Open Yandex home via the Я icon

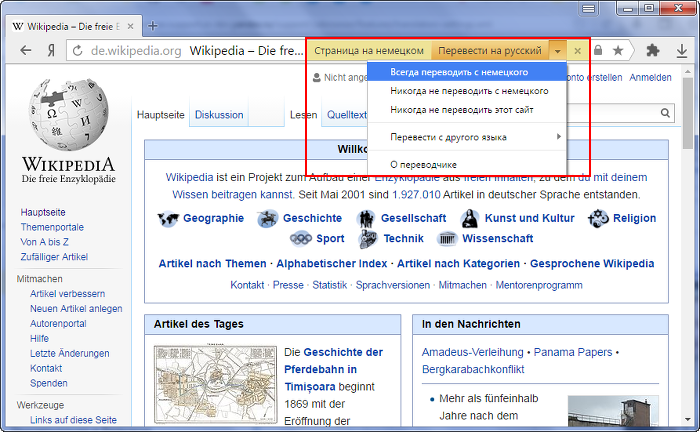(x=51, y=50)
